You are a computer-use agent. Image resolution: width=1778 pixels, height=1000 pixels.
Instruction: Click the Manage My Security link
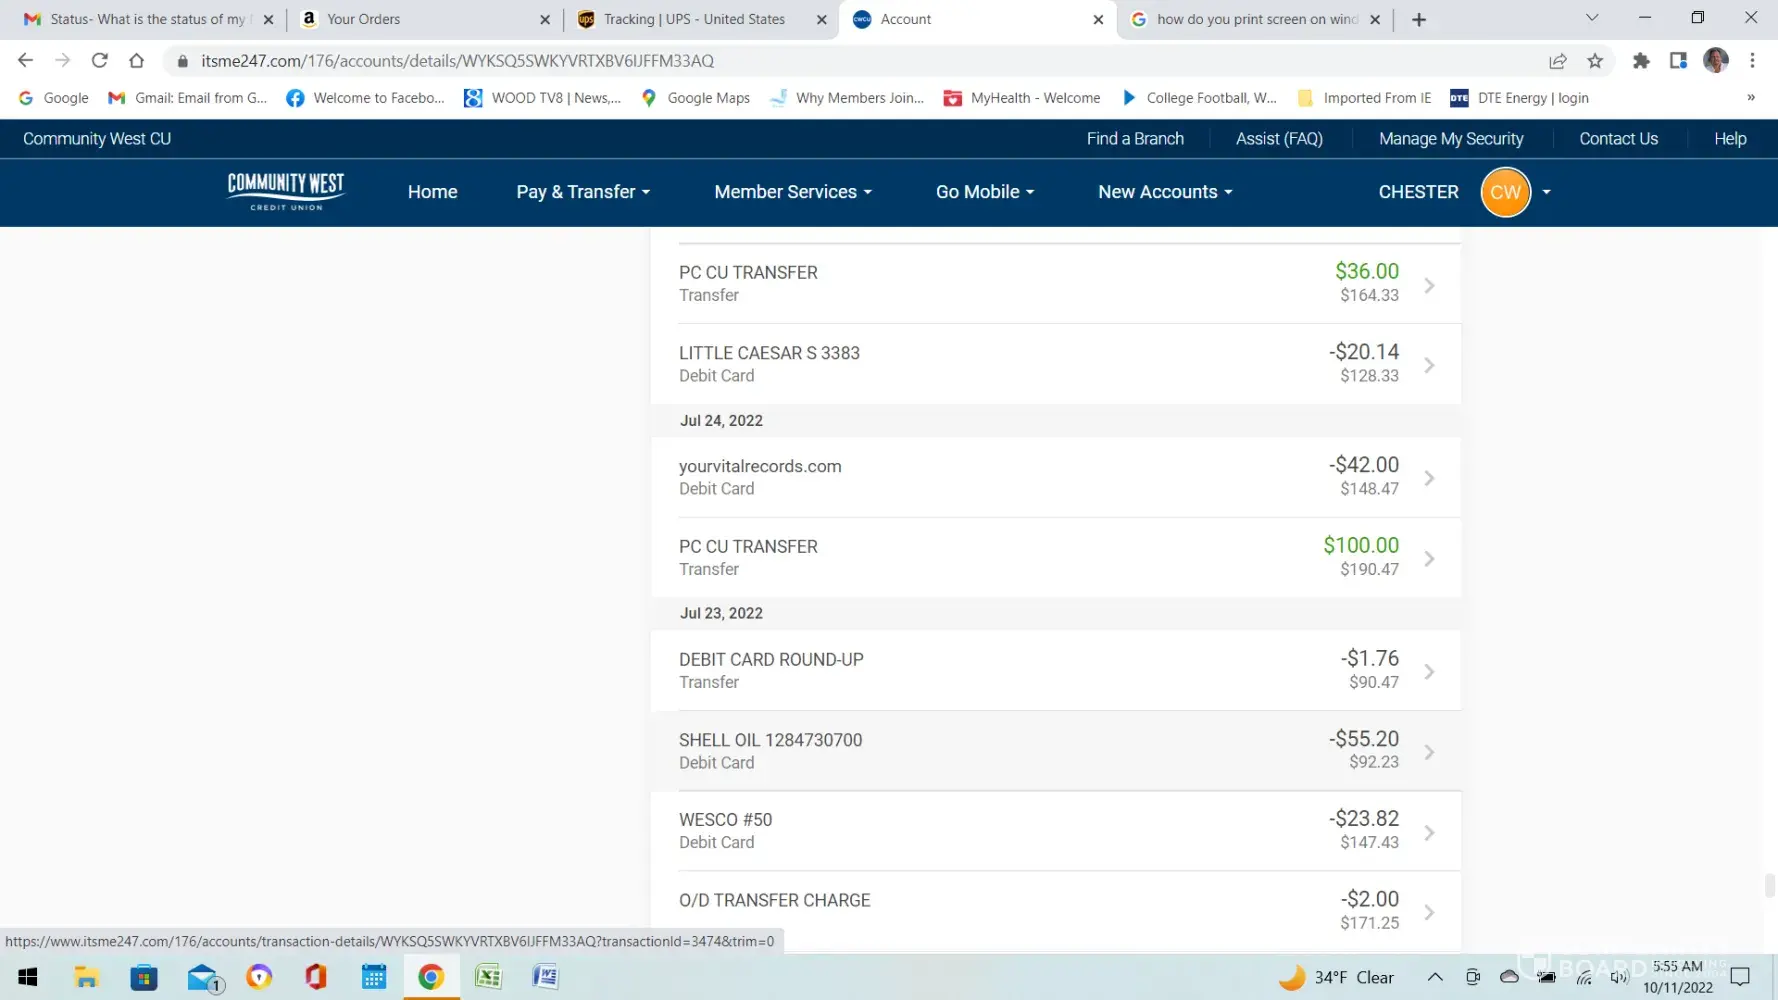pos(1450,139)
